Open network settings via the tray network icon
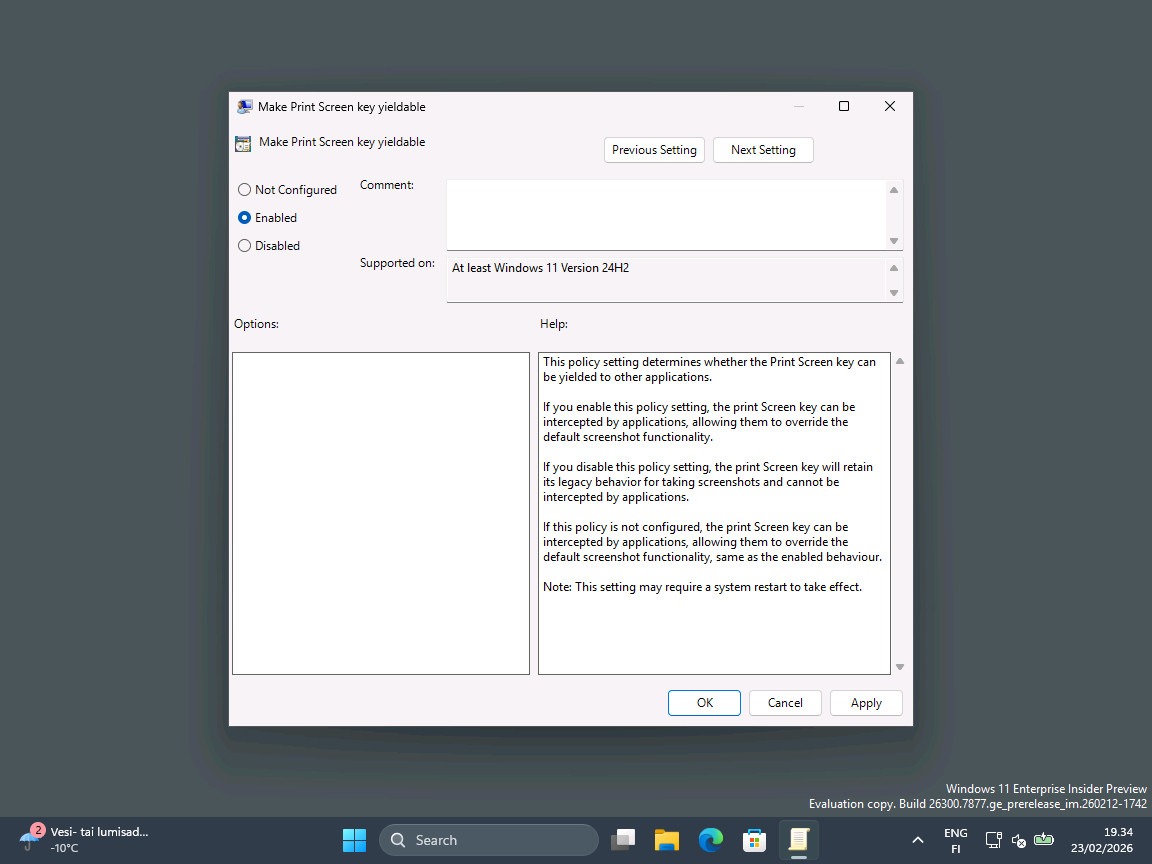Viewport: 1152px width, 864px height. click(x=992, y=841)
